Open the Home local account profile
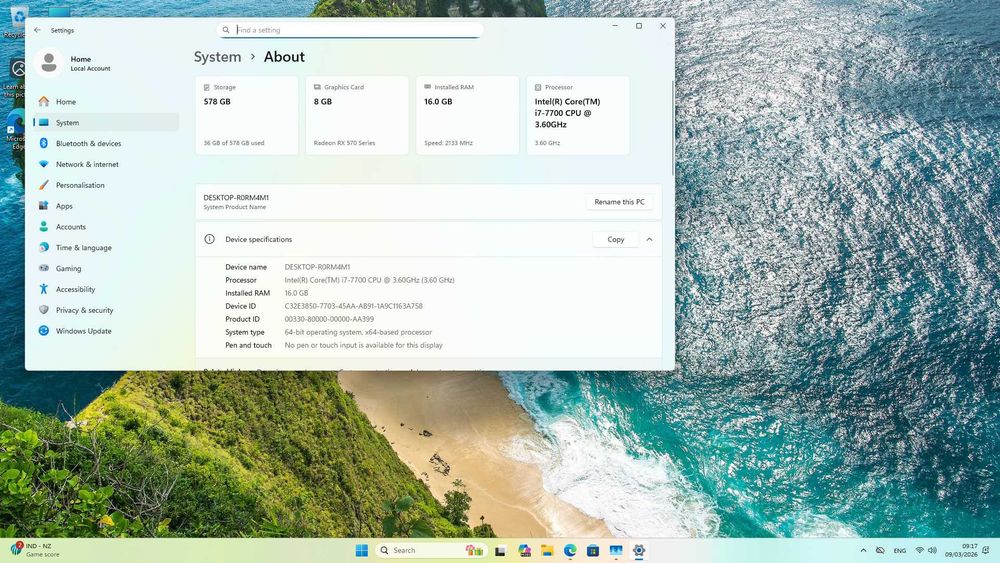 tap(73, 63)
